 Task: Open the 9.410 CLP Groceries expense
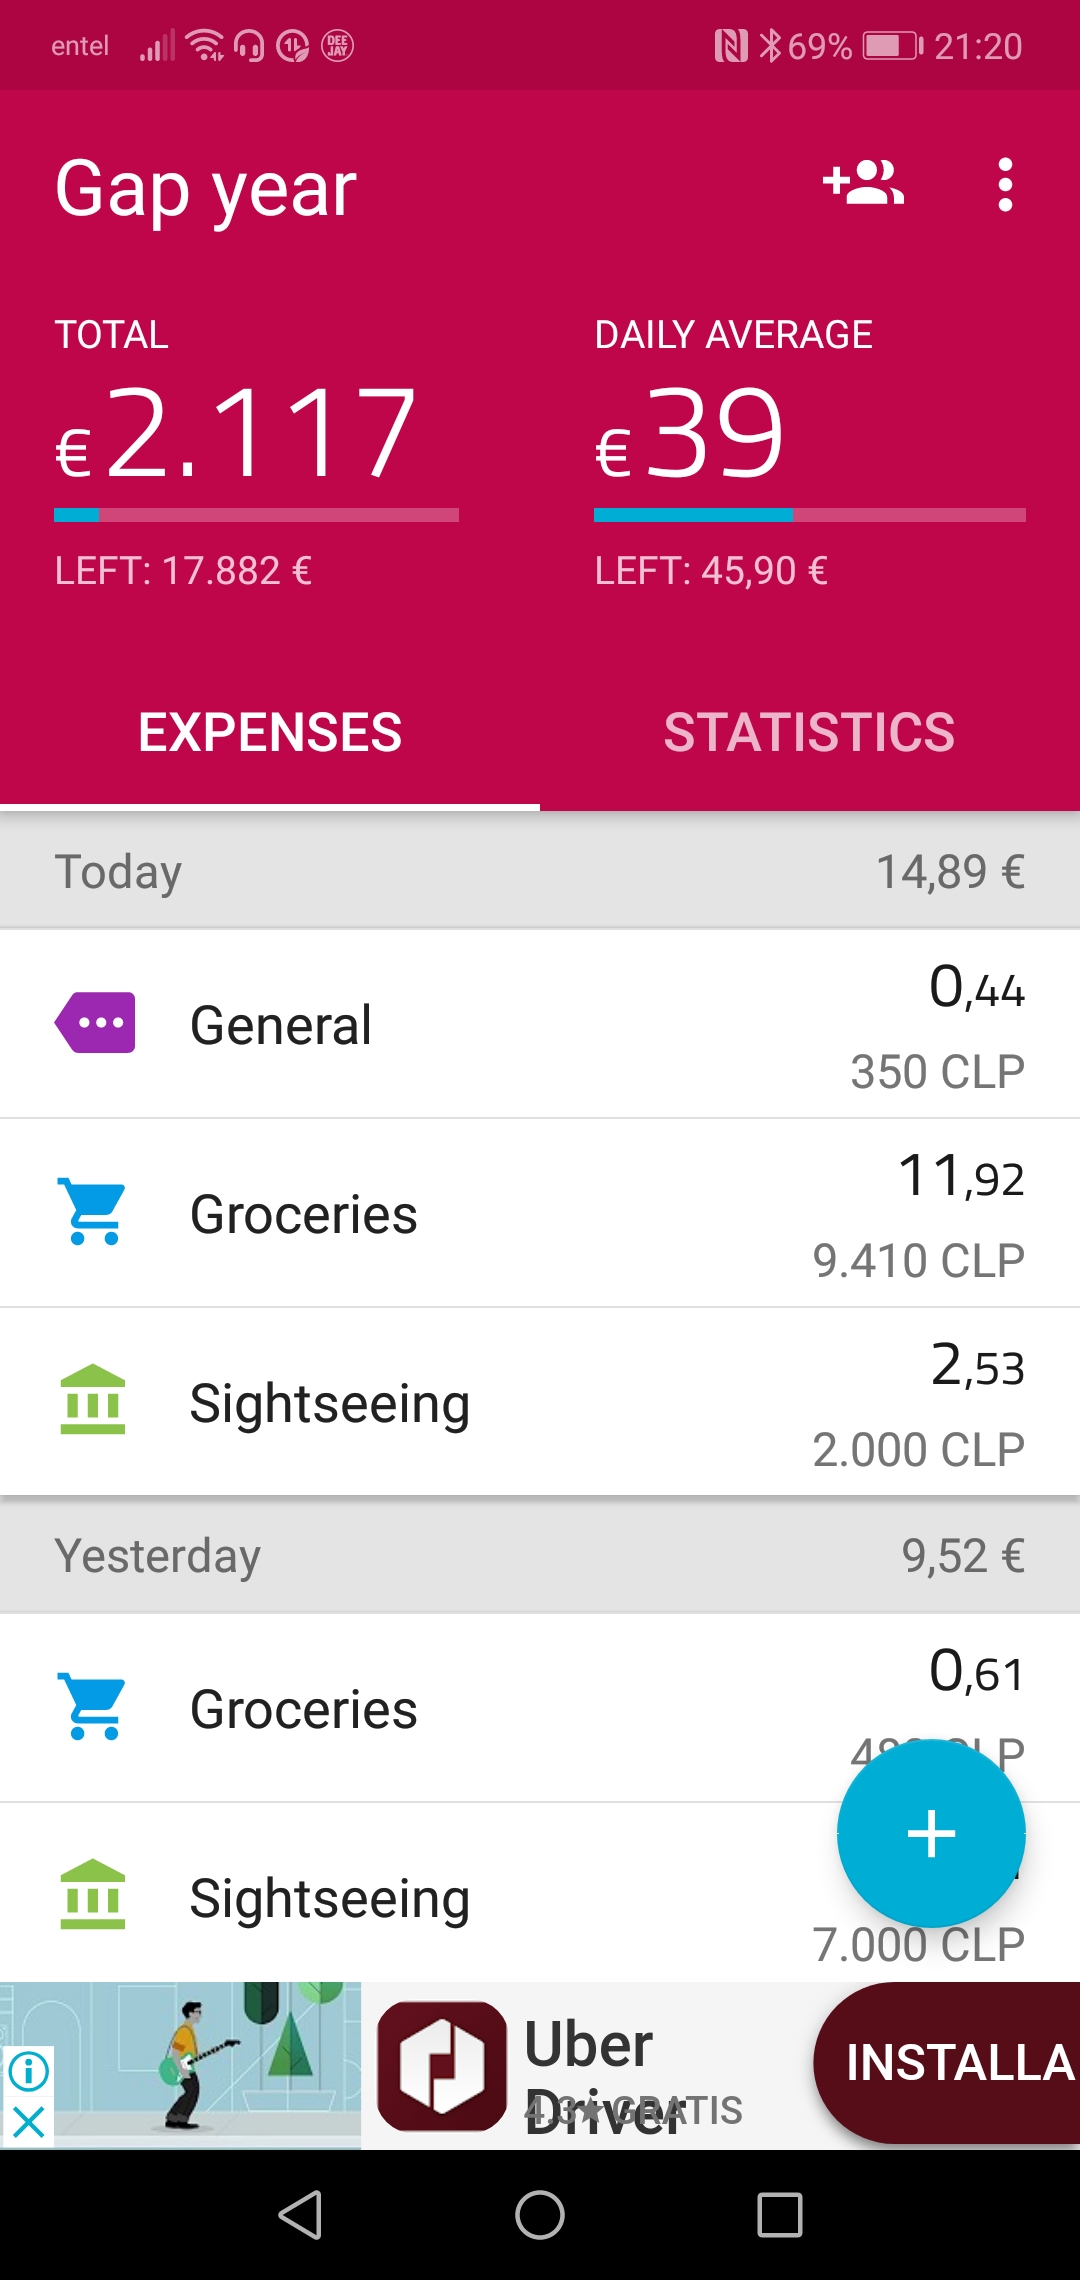pyautogui.click(x=540, y=1213)
